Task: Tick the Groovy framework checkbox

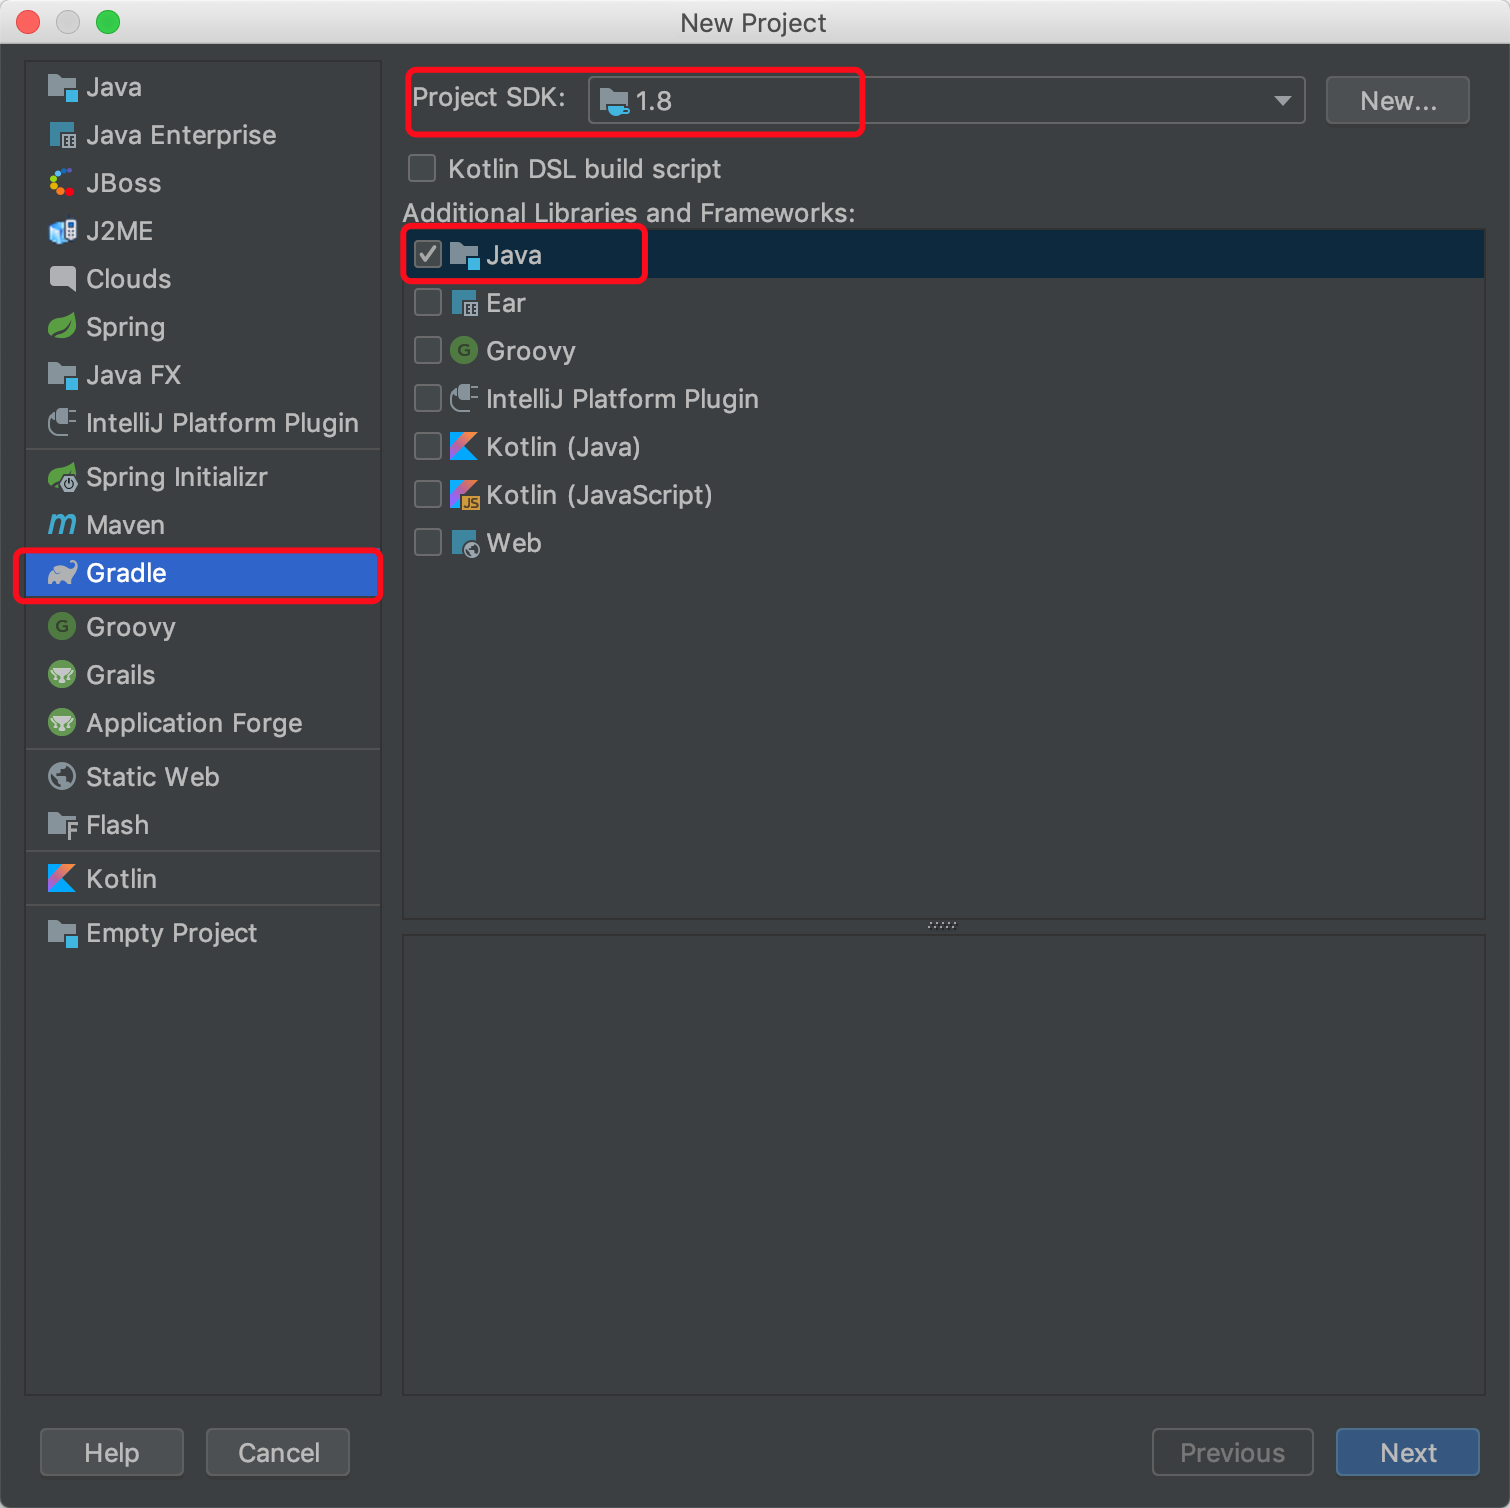Action: click(428, 350)
